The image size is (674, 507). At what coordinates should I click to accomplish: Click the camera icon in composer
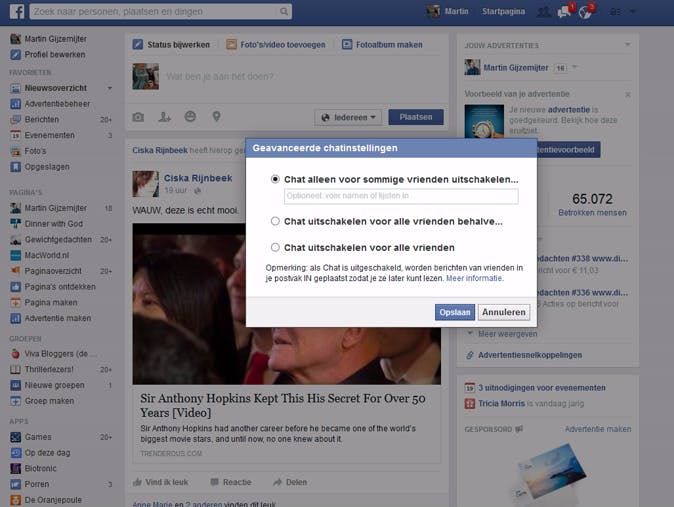139,117
